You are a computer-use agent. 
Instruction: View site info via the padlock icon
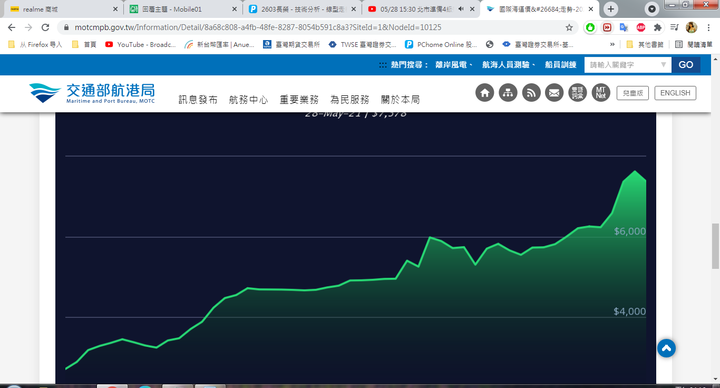click(66, 28)
